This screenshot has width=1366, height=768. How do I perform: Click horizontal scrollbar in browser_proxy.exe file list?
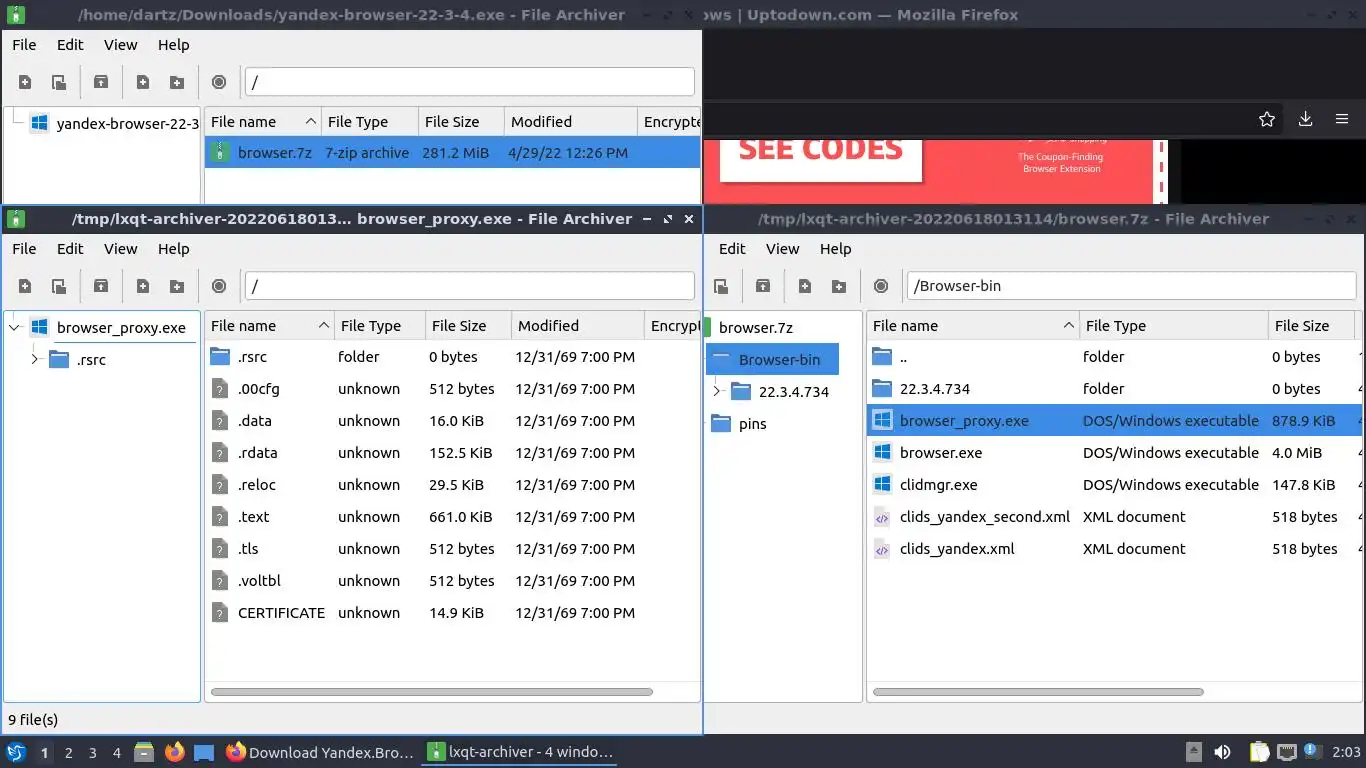[432, 692]
